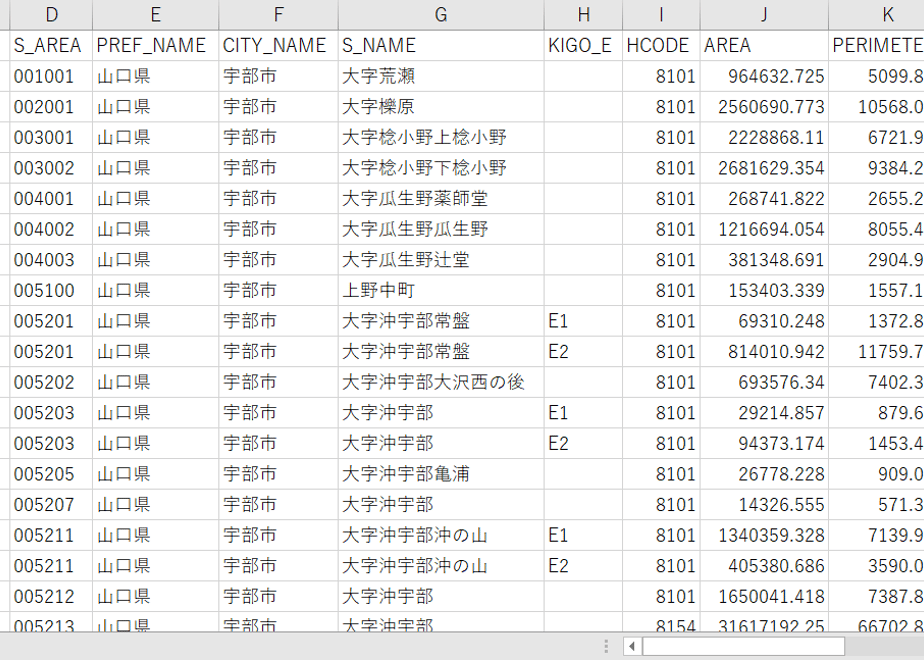Click AREA value 26778.228
This screenshot has width=924, height=660.
point(764,474)
